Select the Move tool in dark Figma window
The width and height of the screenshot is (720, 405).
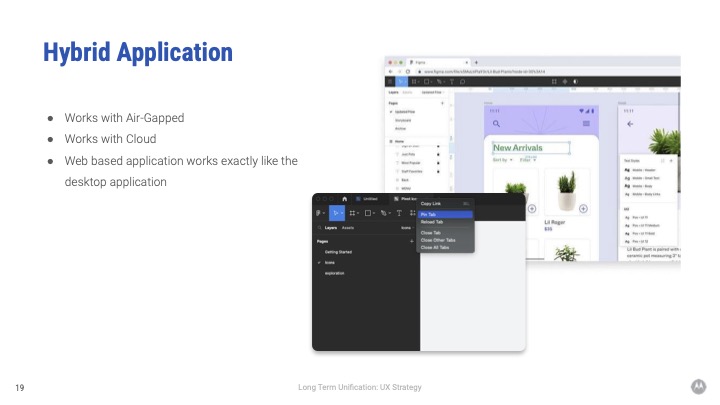click(337, 213)
